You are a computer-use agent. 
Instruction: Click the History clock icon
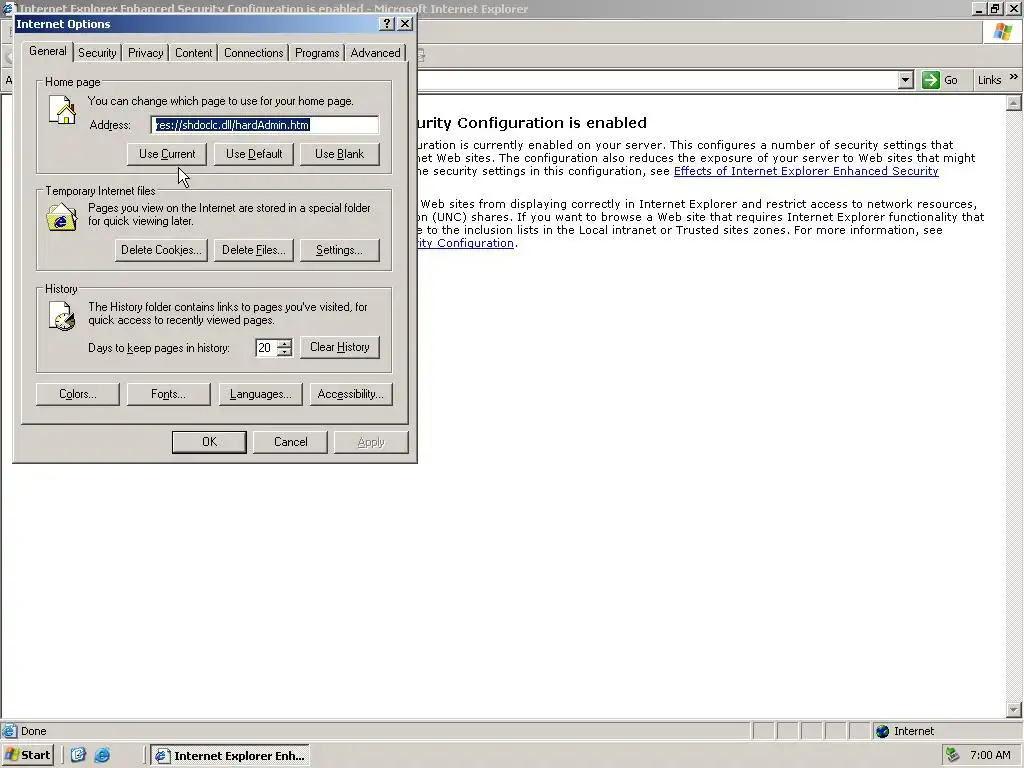point(62,315)
